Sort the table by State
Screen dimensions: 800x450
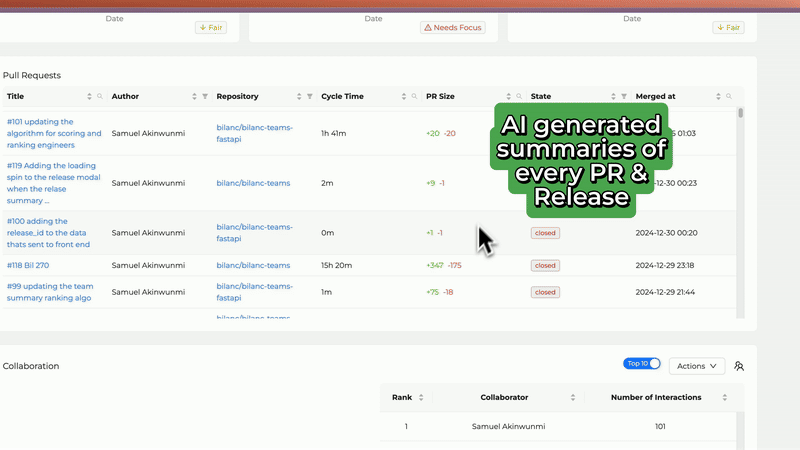613,96
